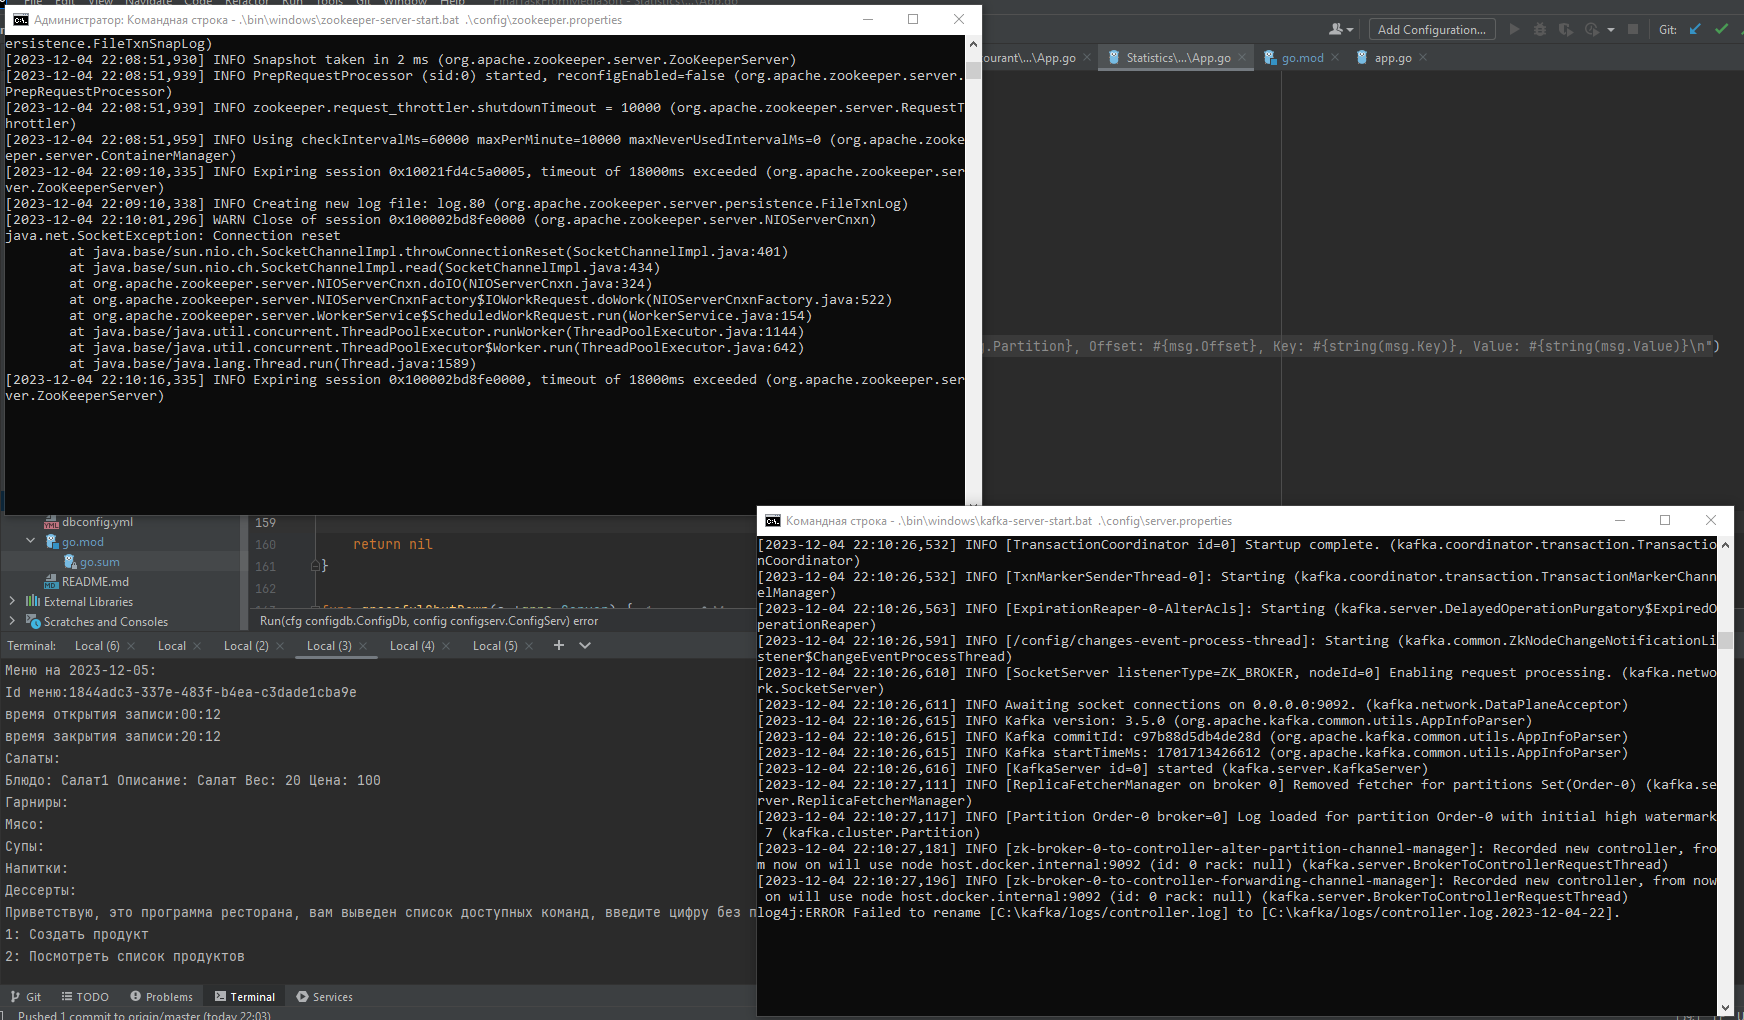
Task: Add a new terminal session with the plus icon
Action: pos(559,645)
